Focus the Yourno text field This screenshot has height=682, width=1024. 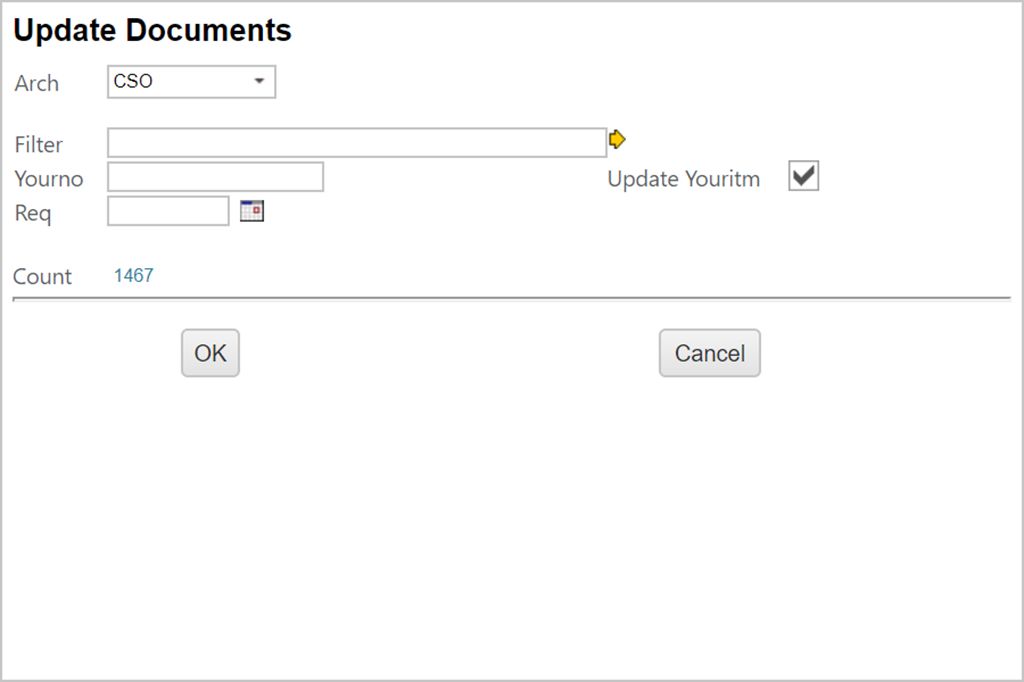click(215, 177)
